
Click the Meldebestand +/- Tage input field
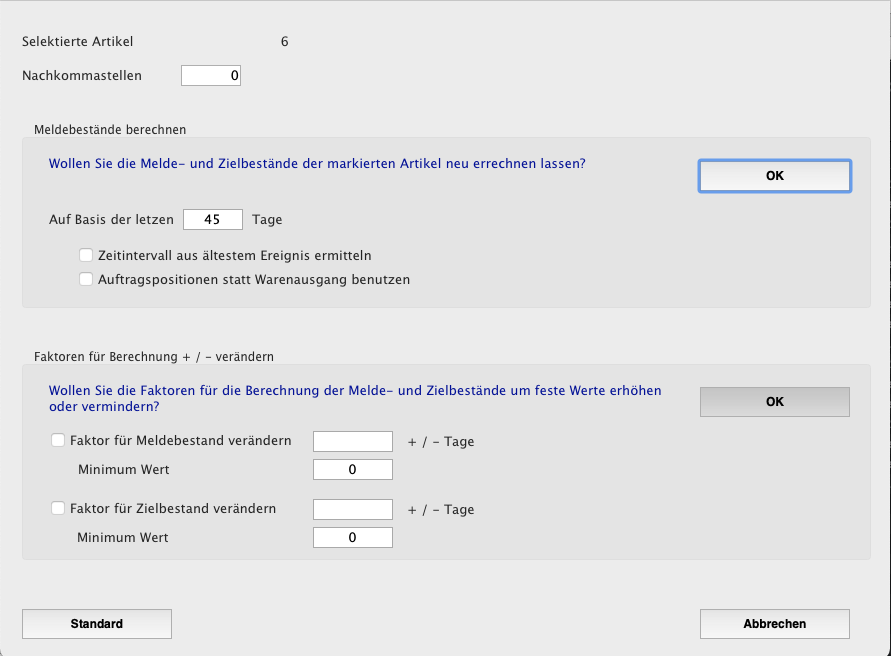(x=353, y=441)
